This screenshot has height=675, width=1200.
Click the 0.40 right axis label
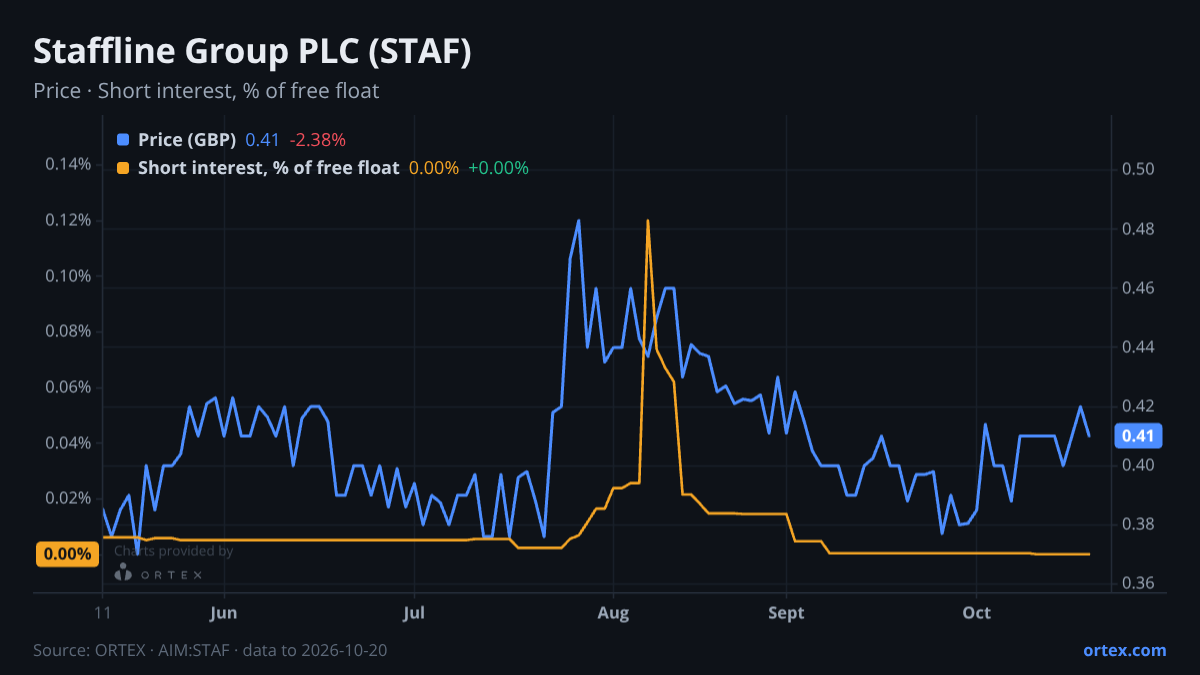point(1138,465)
